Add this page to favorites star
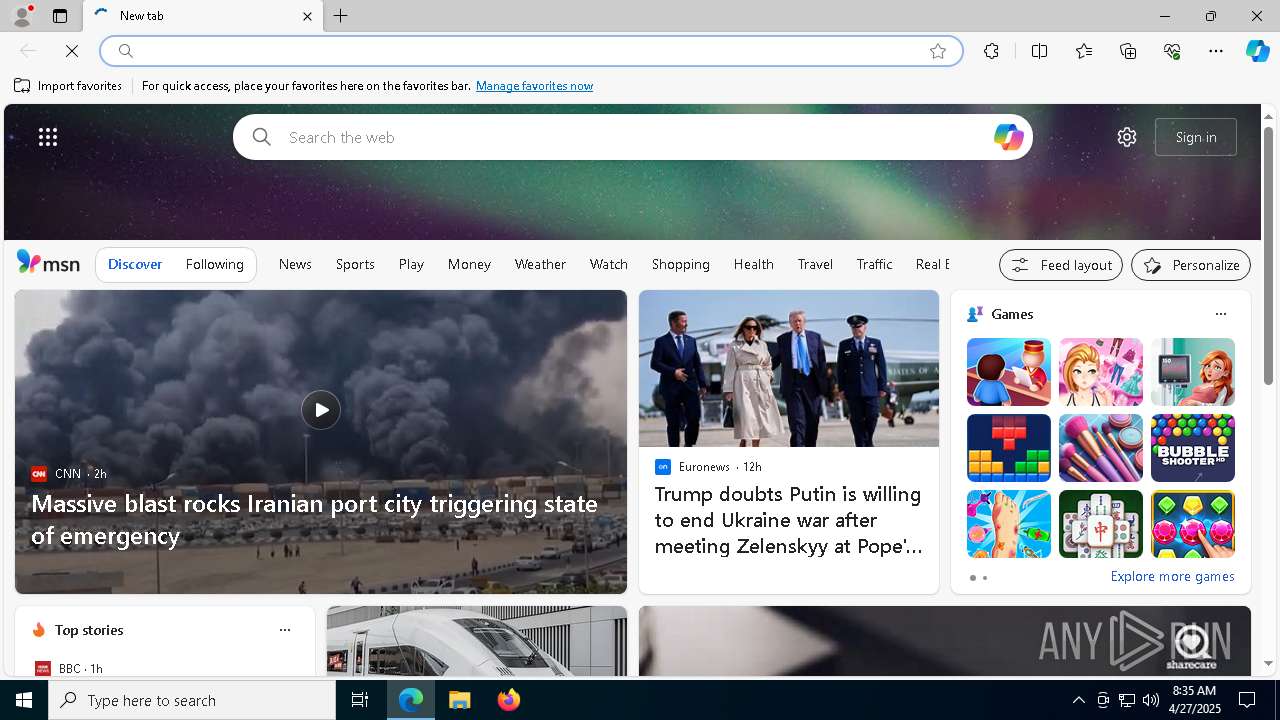Image resolution: width=1280 pixels, height=720 pixels. pyautogui.click(x=938, y=51)
